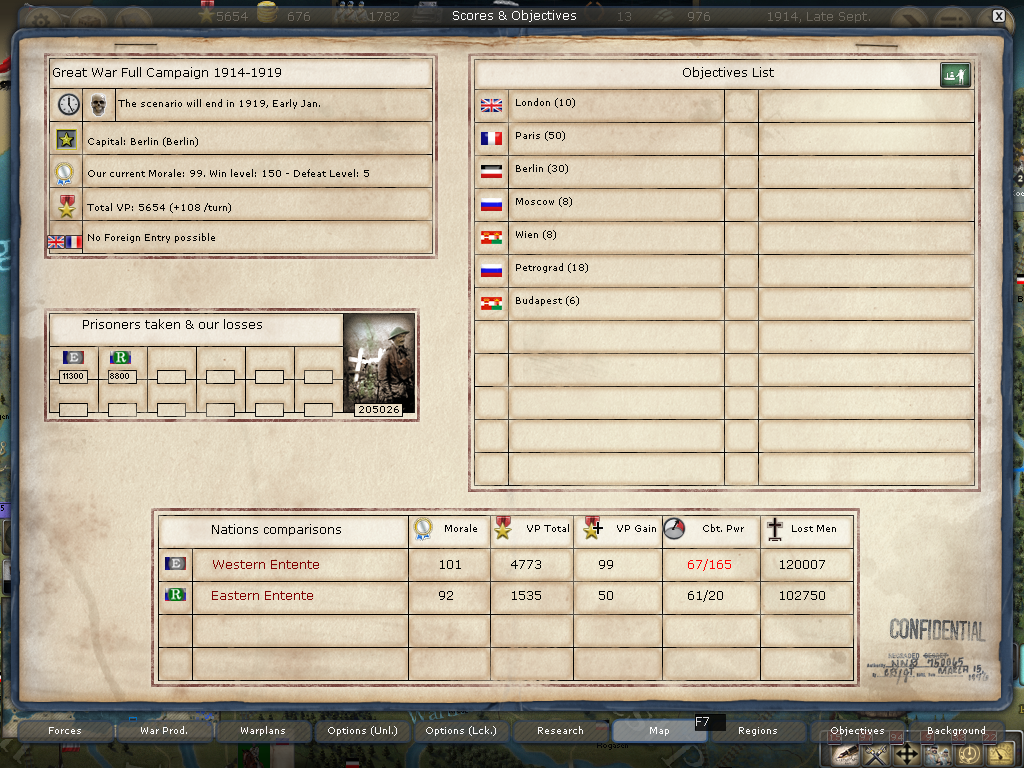The width and height of the screenshot is (1024, 768).
Task: Click the British flag beside London objective
Action: point(491,104)
